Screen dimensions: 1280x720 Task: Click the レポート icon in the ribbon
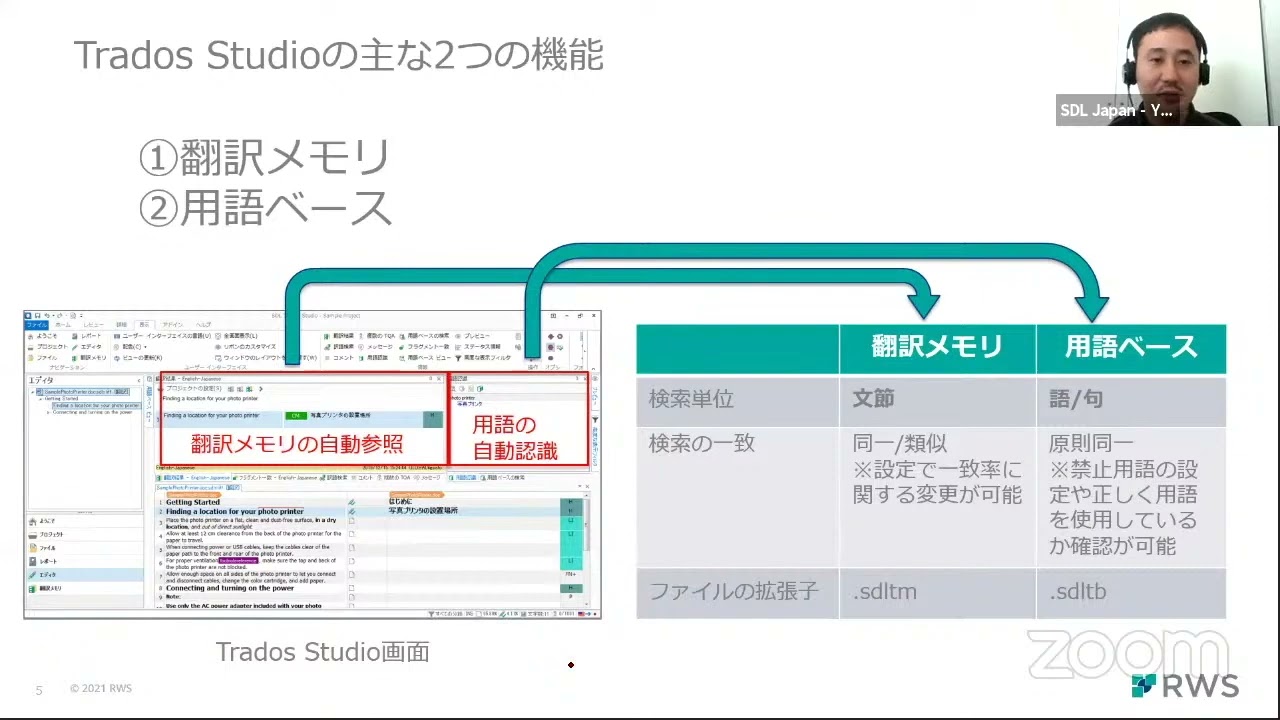(x=75, y=336)
